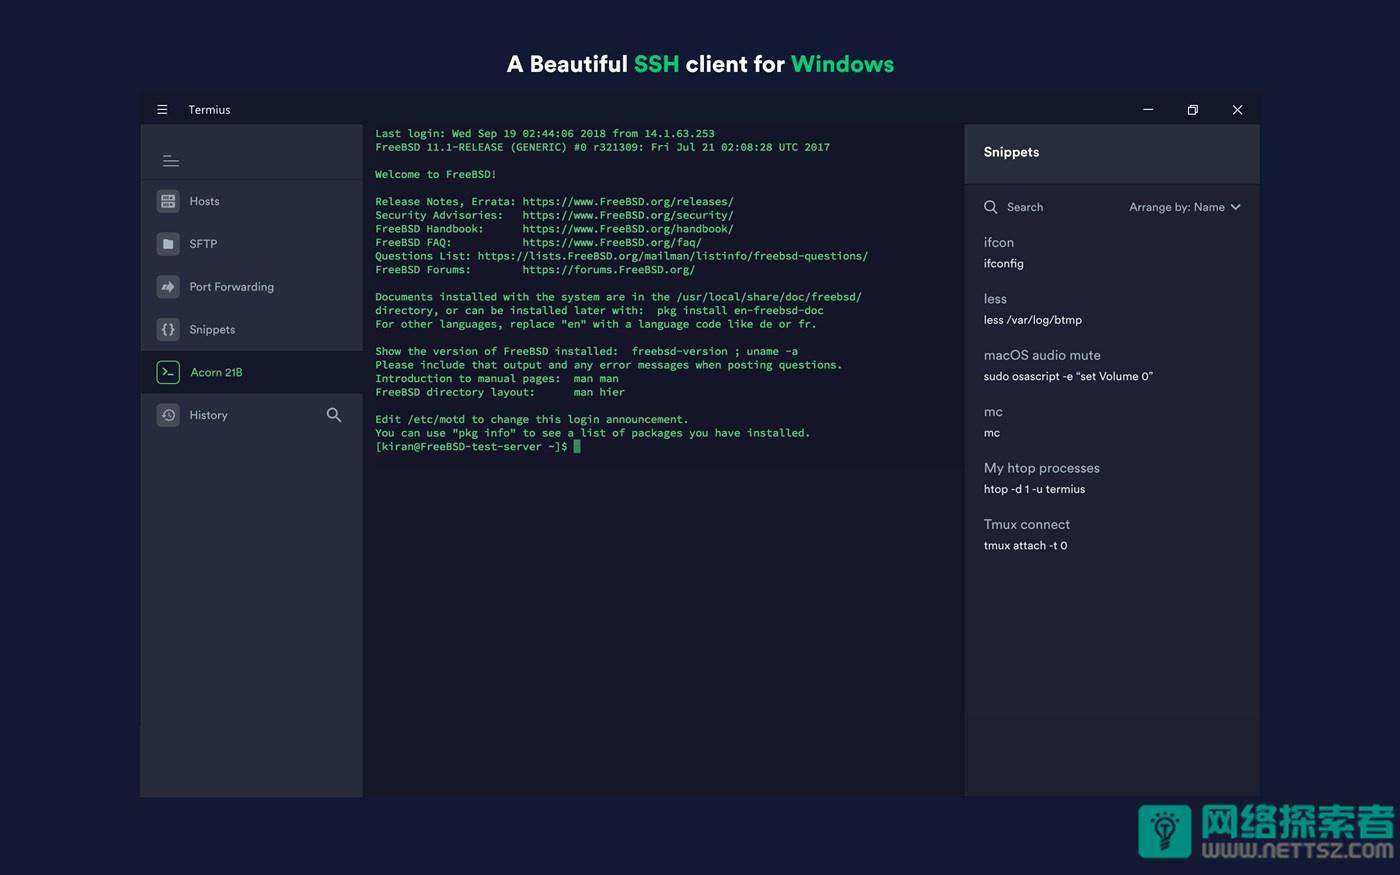Select the macOS audio mute snippet

pyautogui.click(x=1042, y=365)
